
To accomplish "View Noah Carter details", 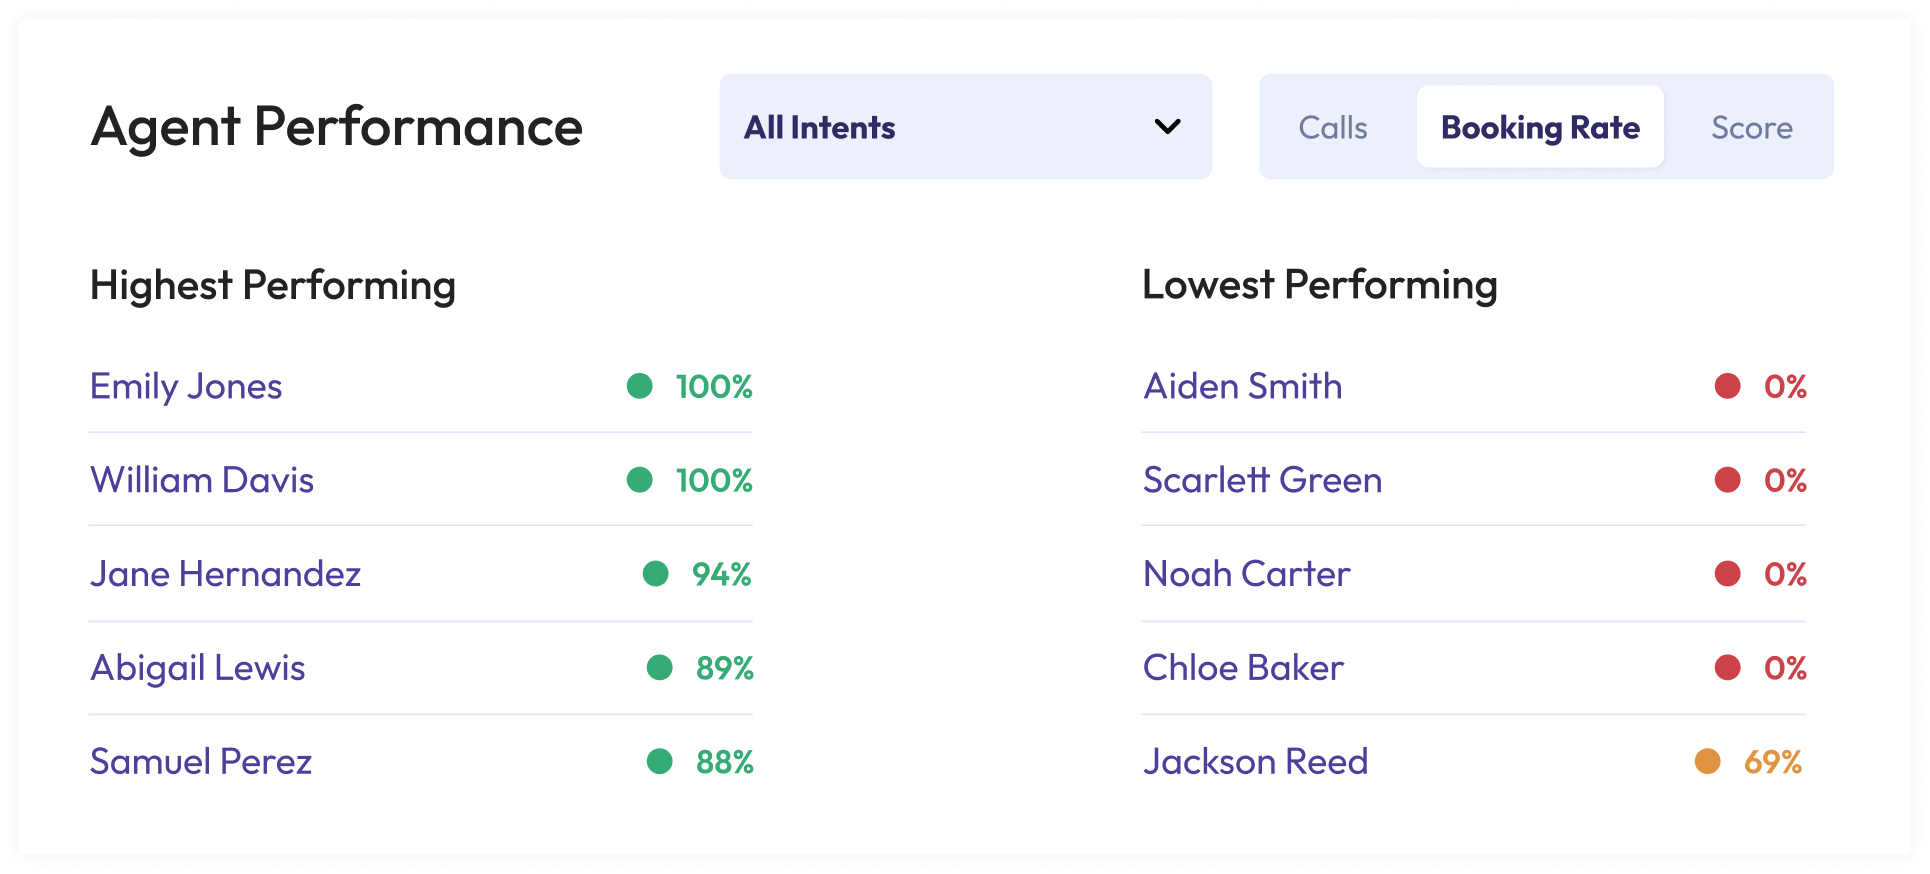I will pyautogui.click(x=1246, y=575).
